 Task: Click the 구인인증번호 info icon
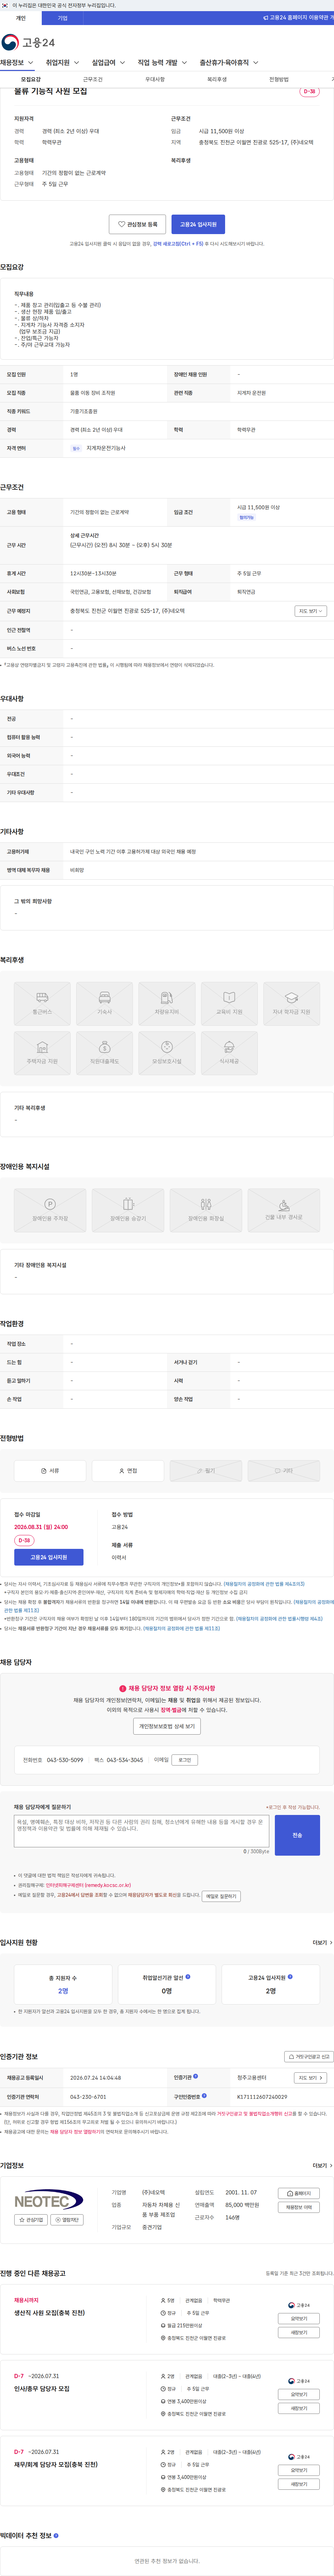(x=204, y=2095)
